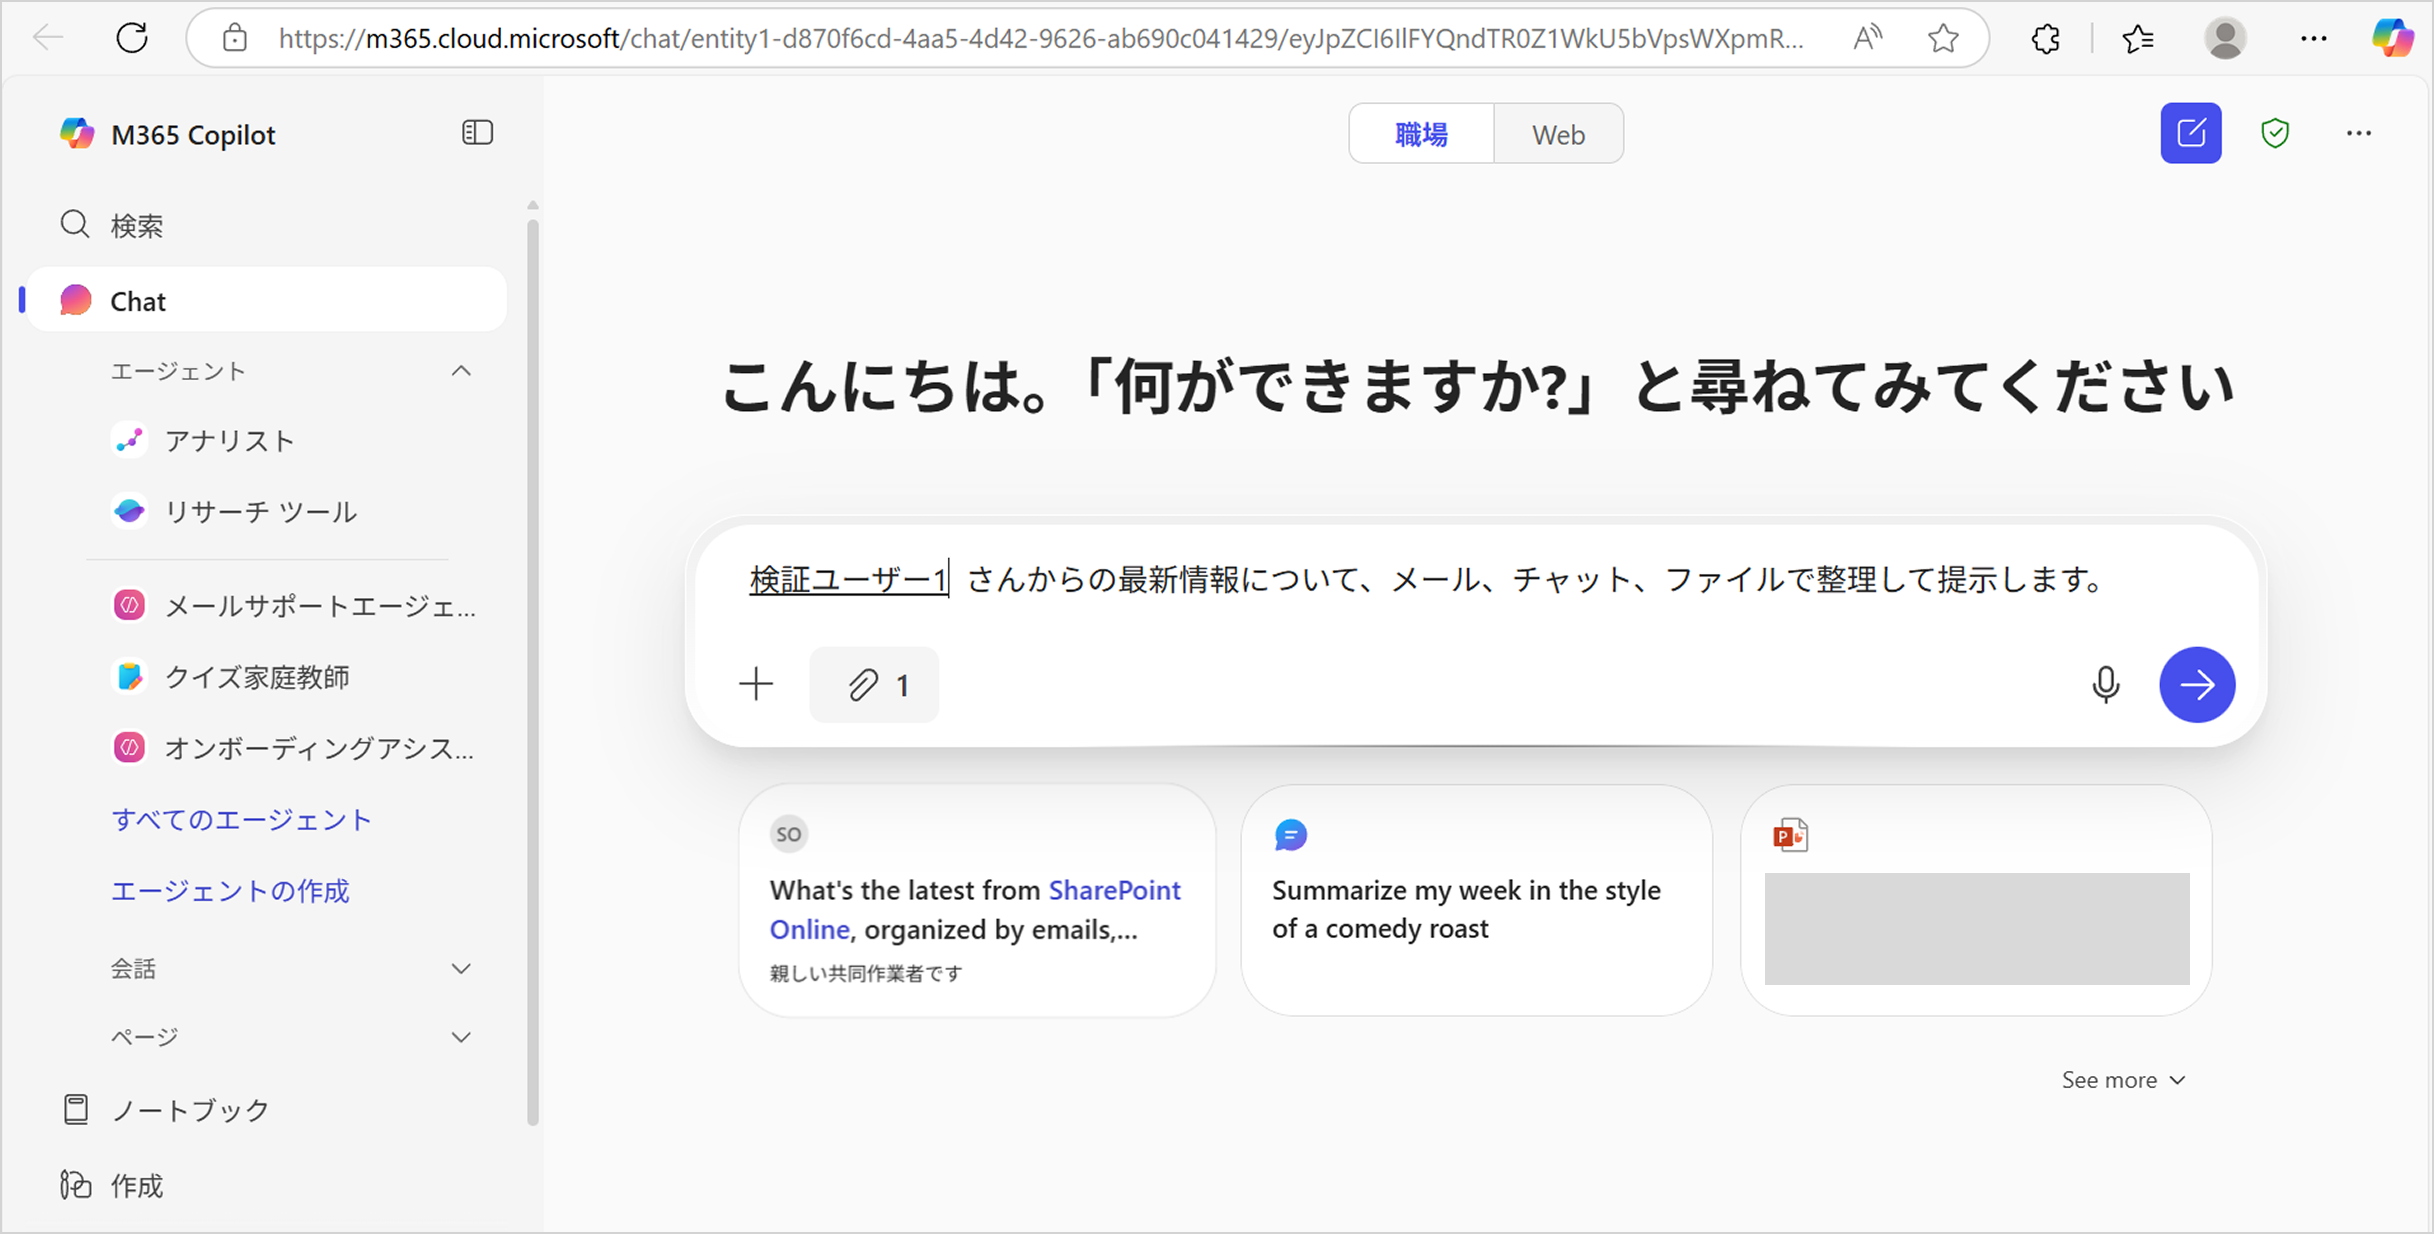Open the Edge settings three-dot menu

click(2313, 38)
